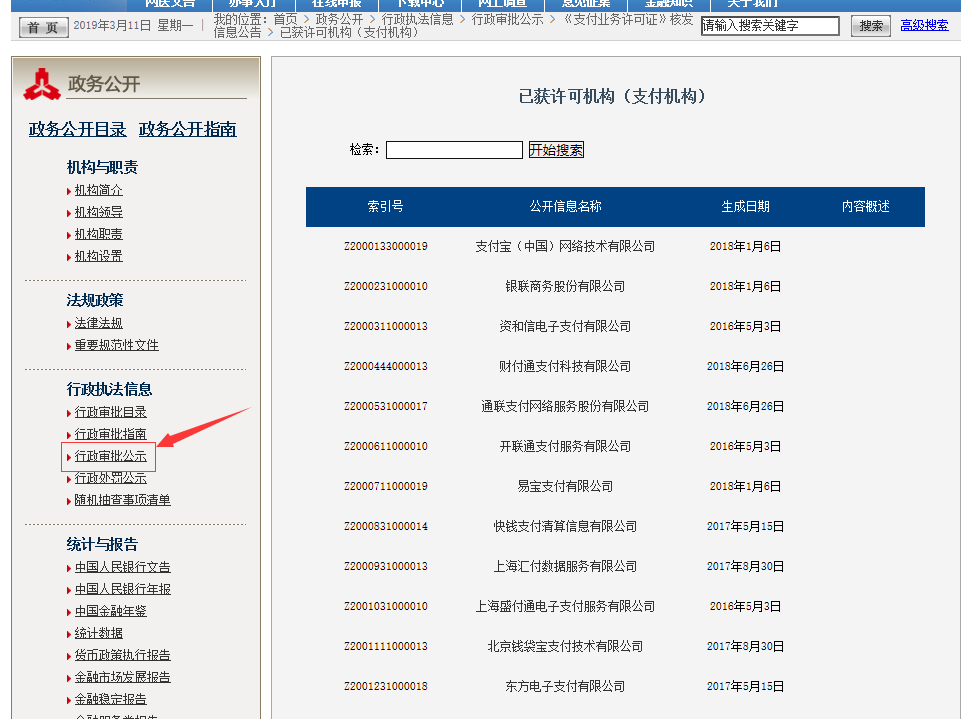Click the 首页 home button beside the date
This screenshot has width=967, height=719.
point(43,27)
